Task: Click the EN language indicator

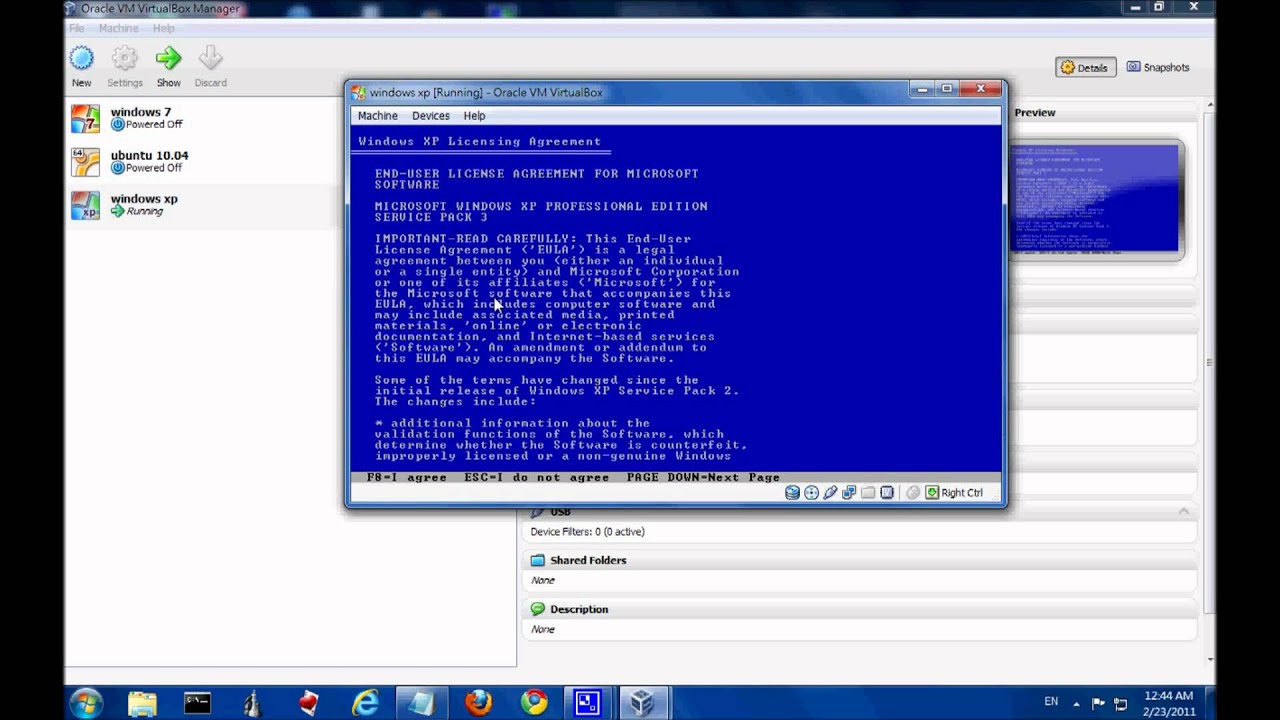Action: coord(1051,702)
